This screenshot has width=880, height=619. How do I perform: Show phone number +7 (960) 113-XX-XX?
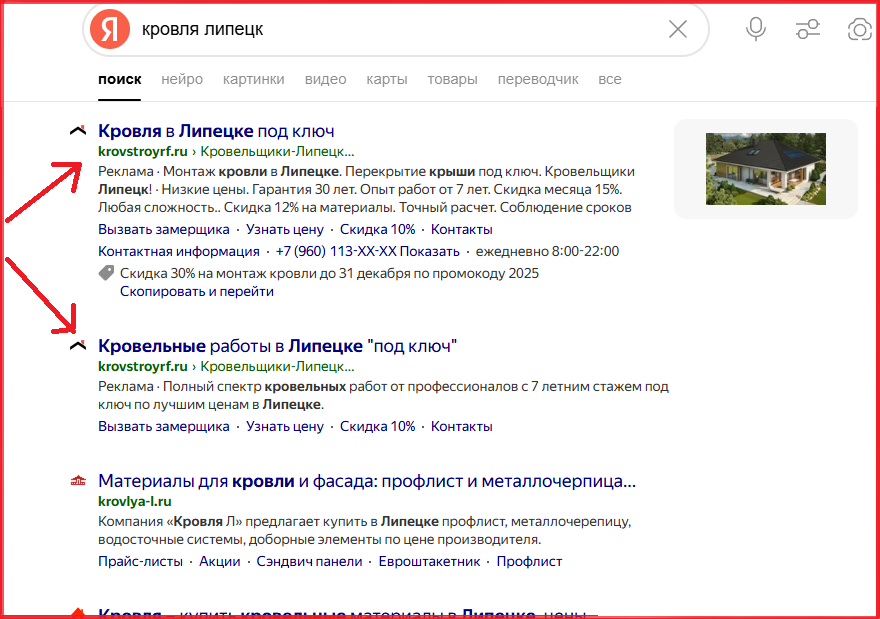[368, 251]
